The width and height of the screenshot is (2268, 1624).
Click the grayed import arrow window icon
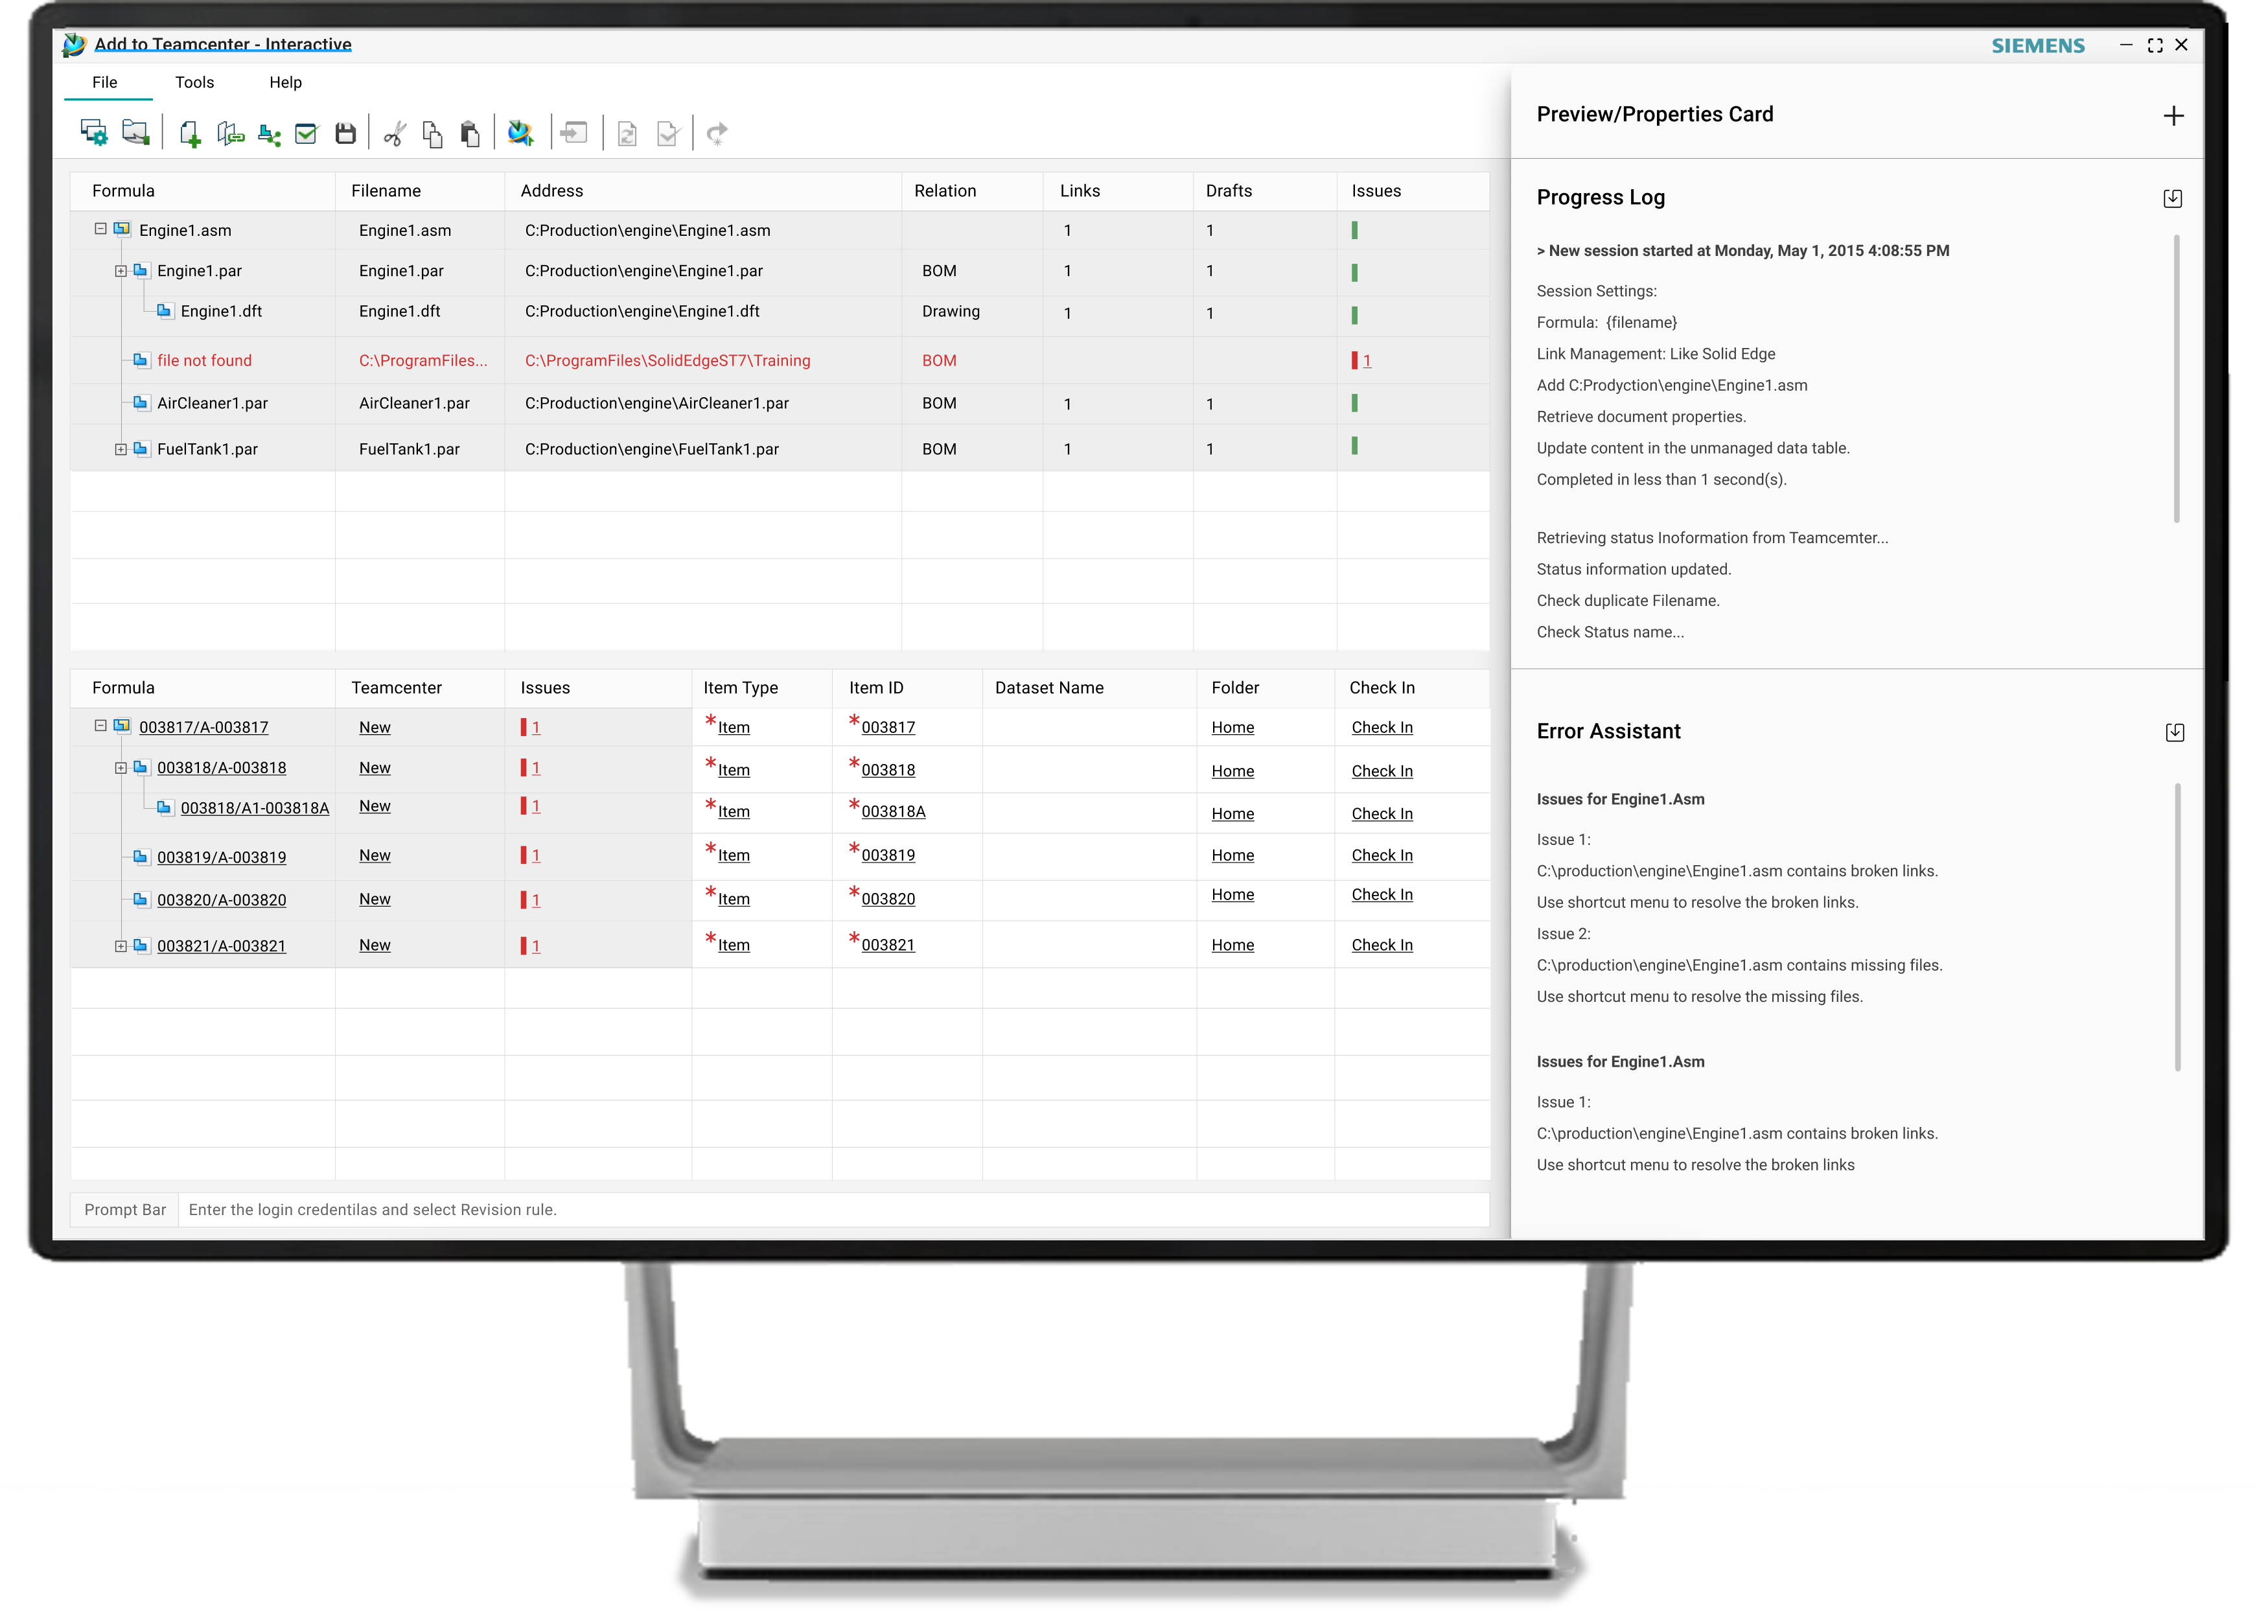pos(574,132)
